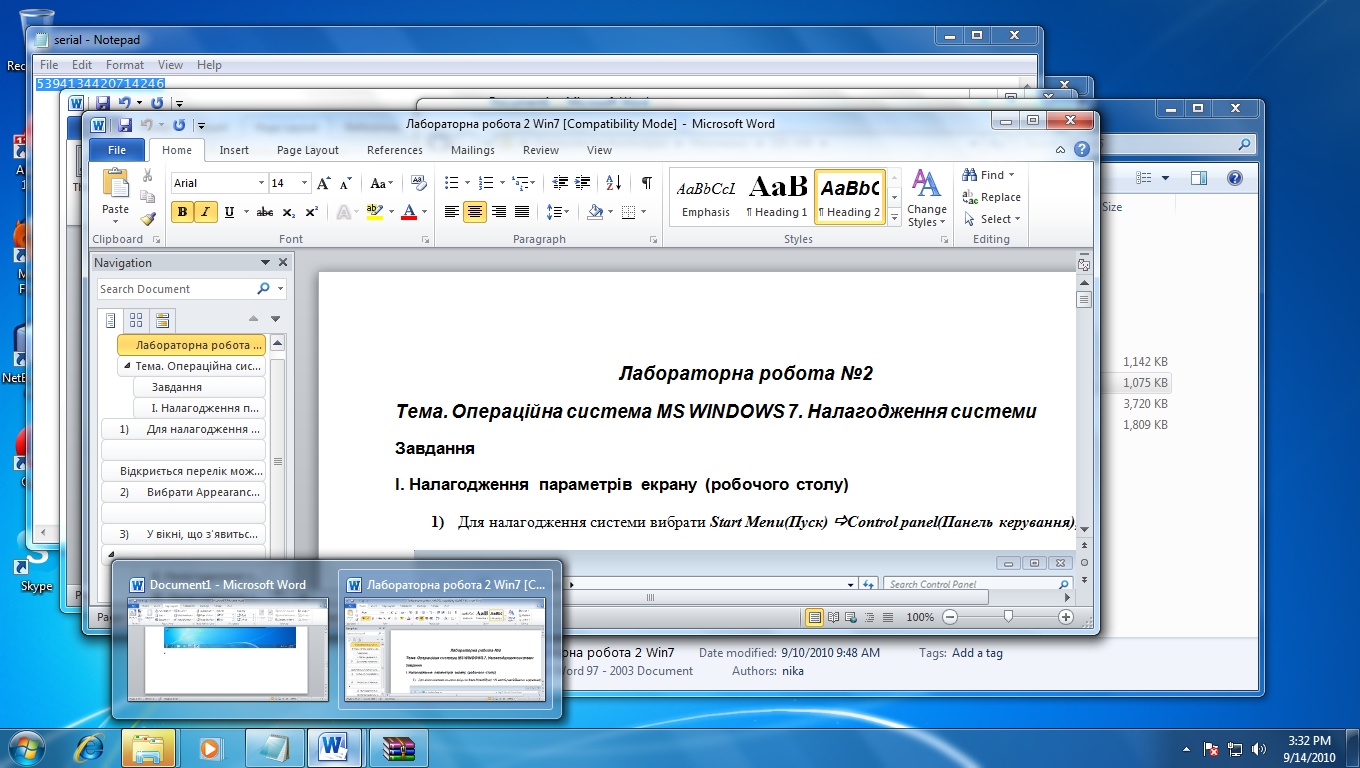Expand the Styles gallery More arrow
The image size is (1360, 768).
[x=894, y=217]
